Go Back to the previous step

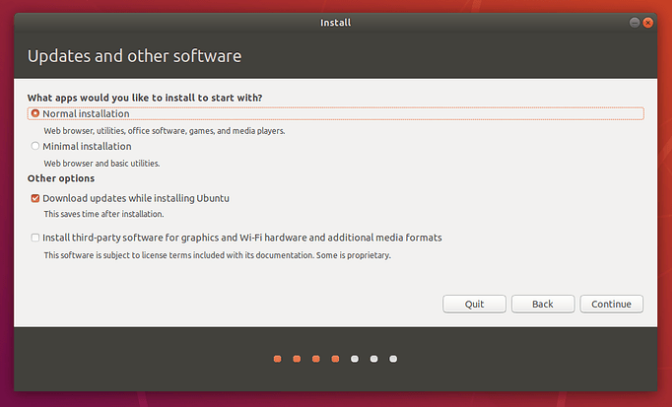coord(543,304)
